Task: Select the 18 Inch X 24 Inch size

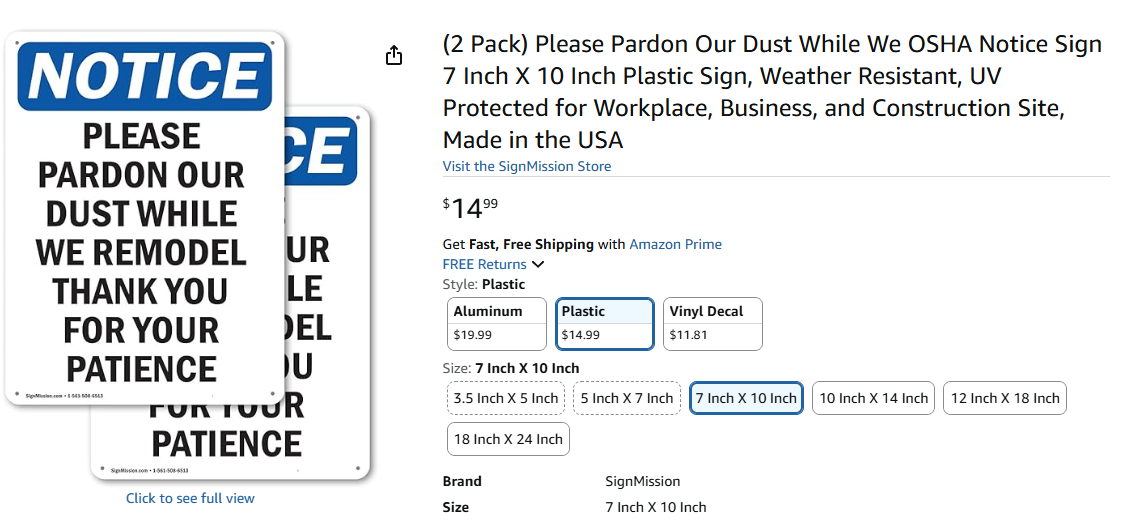Action: (x=508, y=439)
